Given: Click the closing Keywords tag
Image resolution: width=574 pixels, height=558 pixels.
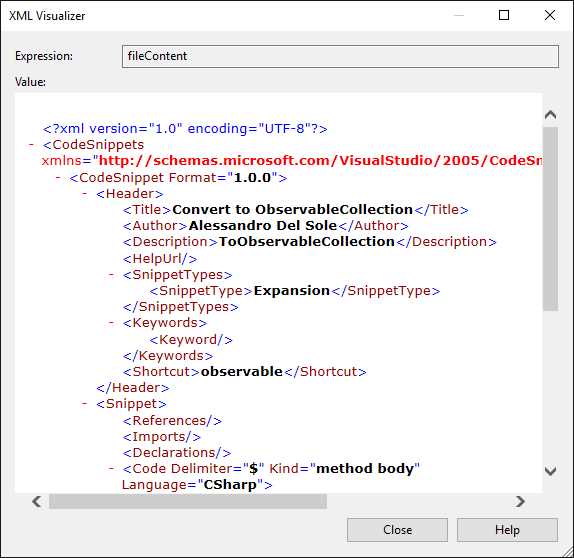Looking at the screenshot, I should 168,356.
